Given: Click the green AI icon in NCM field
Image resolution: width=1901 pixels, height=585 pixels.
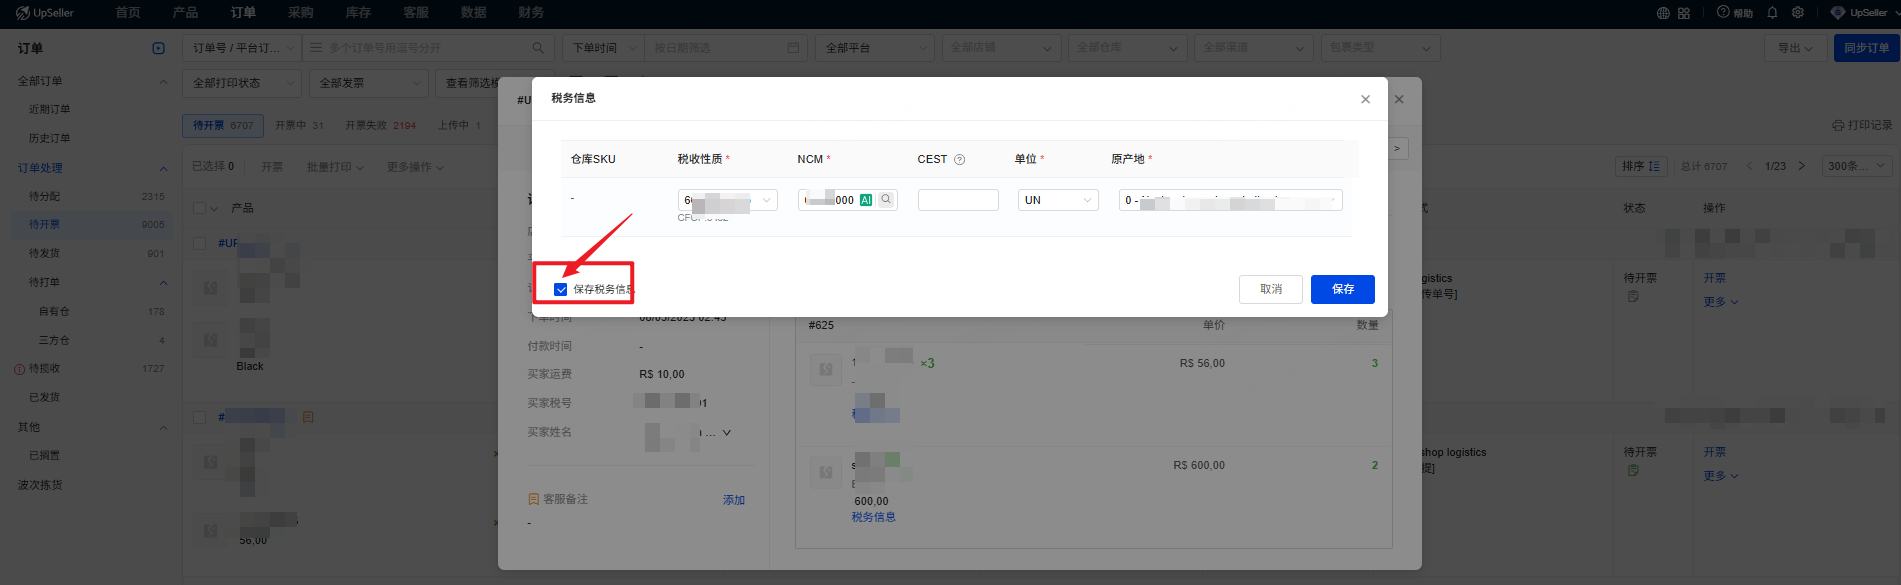Looking at the screenshot, I should (866, 200).
